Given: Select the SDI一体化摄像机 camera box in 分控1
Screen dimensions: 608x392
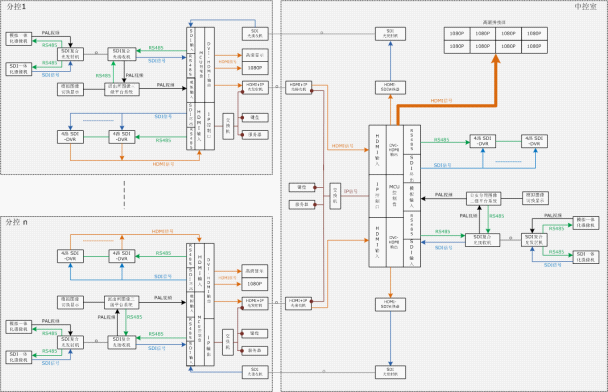Looking at the screenshot, I should click(19, 69).
